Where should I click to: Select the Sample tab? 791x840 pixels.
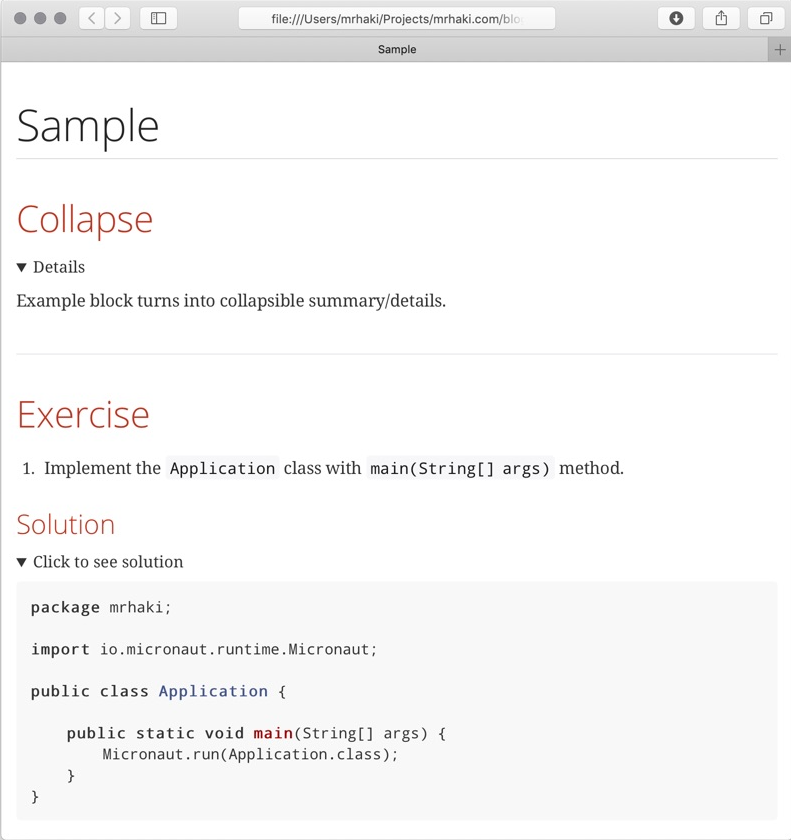tap(397, 49)
